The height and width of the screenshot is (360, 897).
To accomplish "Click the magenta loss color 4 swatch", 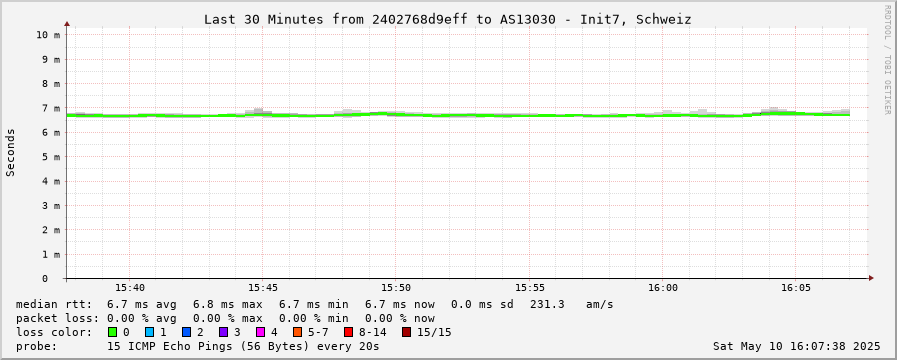I will click(x=260, y=332).
